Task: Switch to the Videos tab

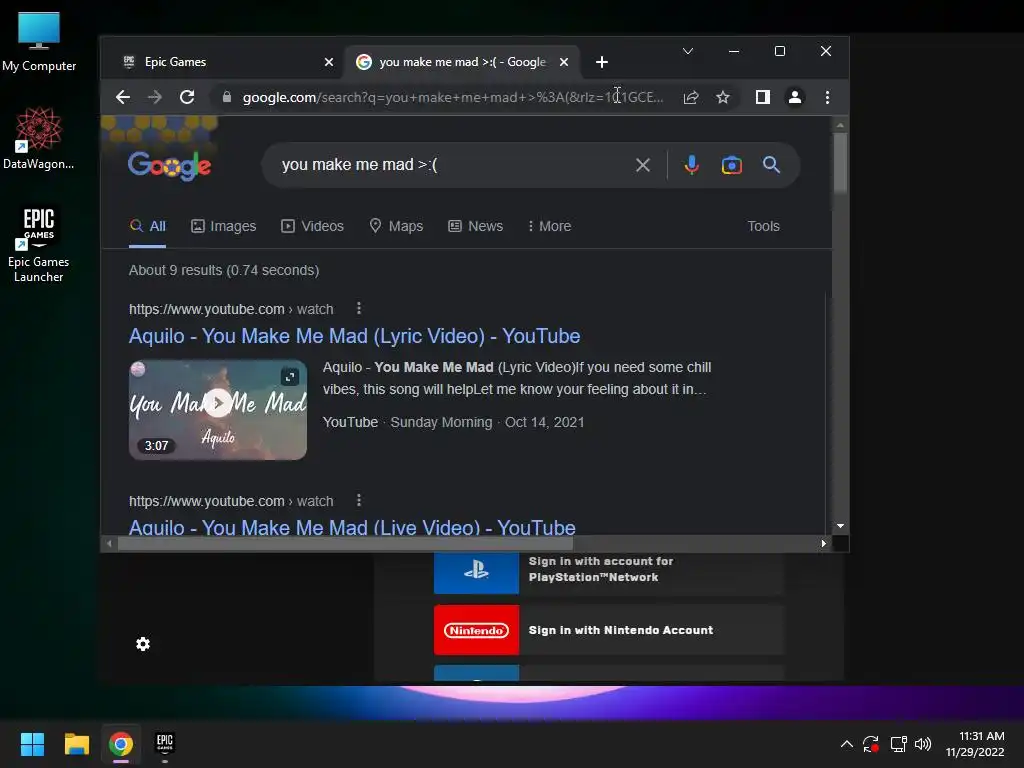Action: pos(312,226)
